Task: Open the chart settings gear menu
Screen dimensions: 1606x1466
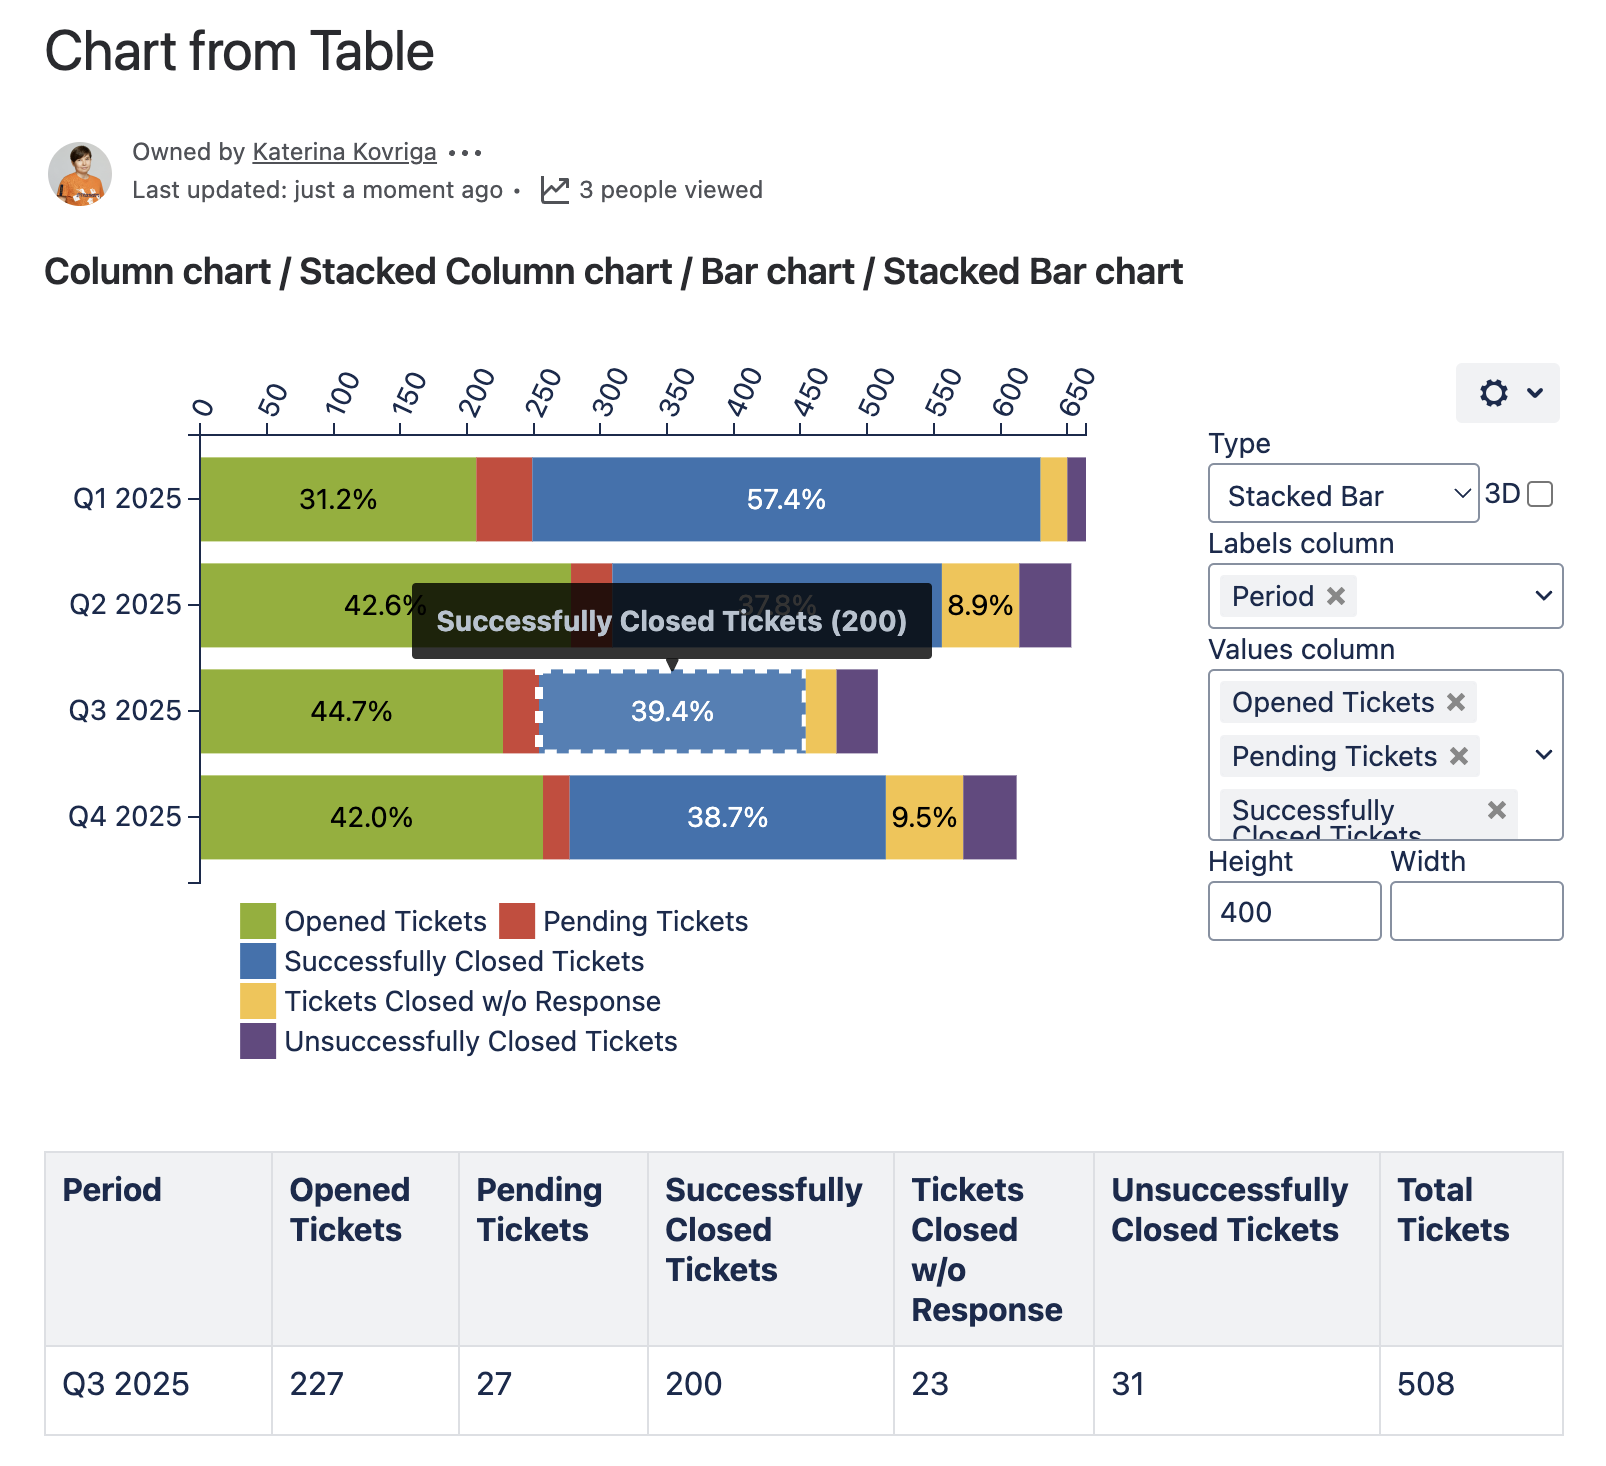Action: tap(1507, 393)
